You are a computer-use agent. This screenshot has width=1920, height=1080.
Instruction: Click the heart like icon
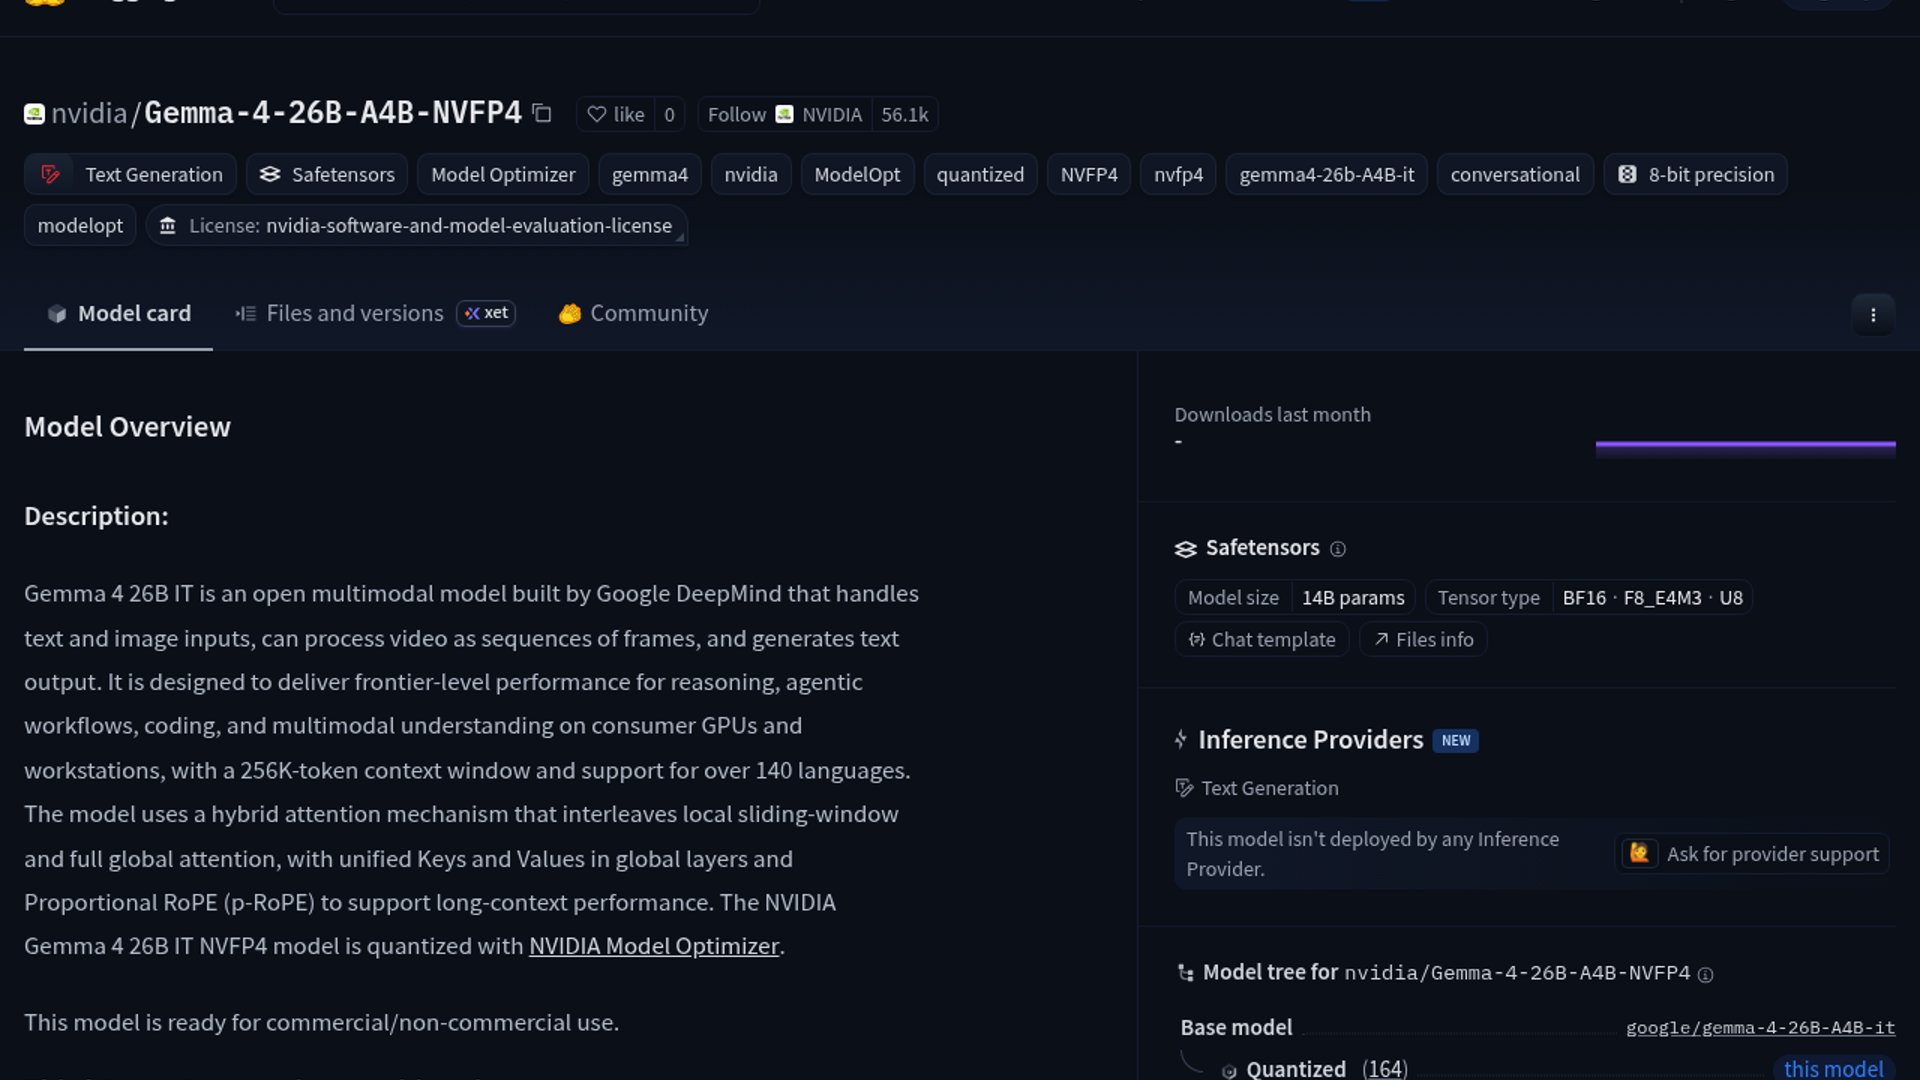596,114
